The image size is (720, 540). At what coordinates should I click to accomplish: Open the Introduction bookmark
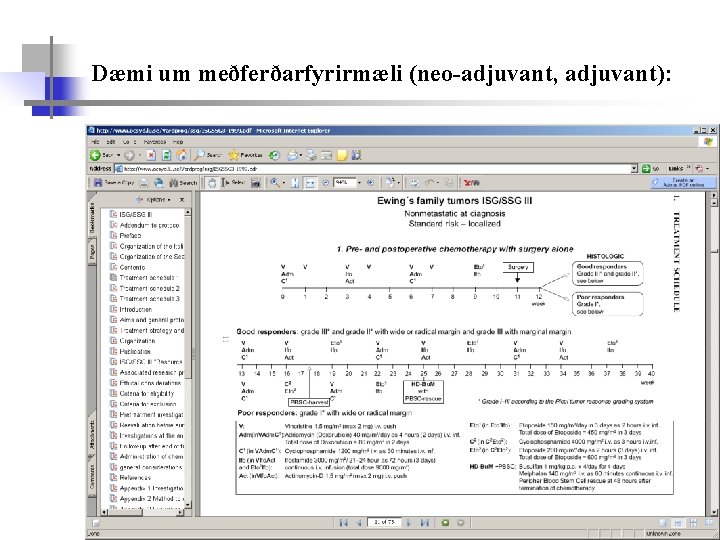click(x=131, y=309)
